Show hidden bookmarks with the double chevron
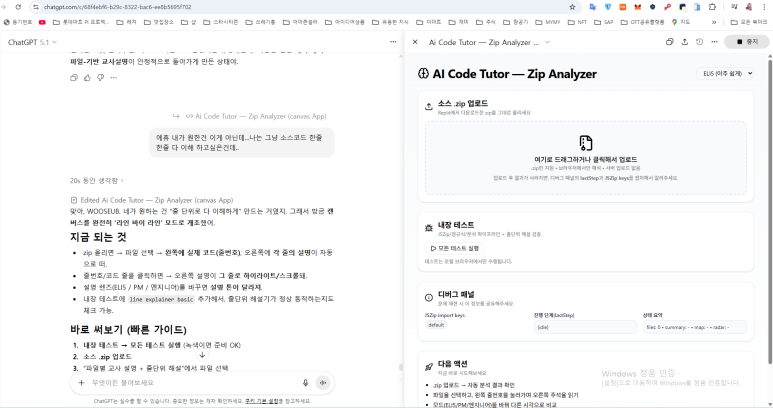Viewport: 773px width, 408px height. (x=714, y=22)
